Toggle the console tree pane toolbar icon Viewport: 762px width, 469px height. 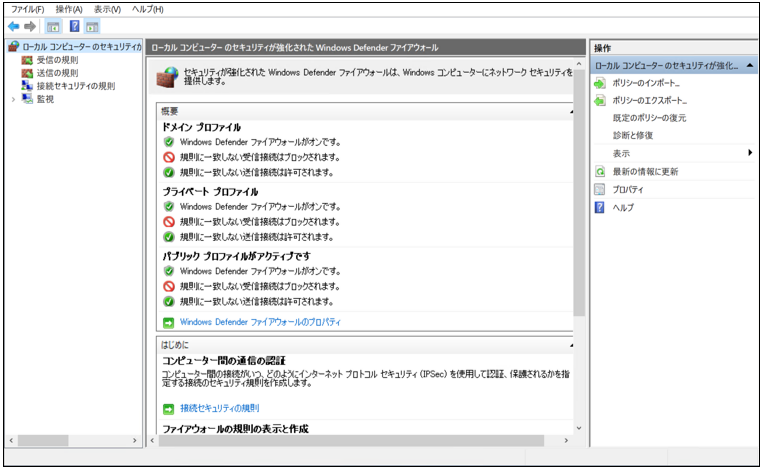[x=53, y=27]
